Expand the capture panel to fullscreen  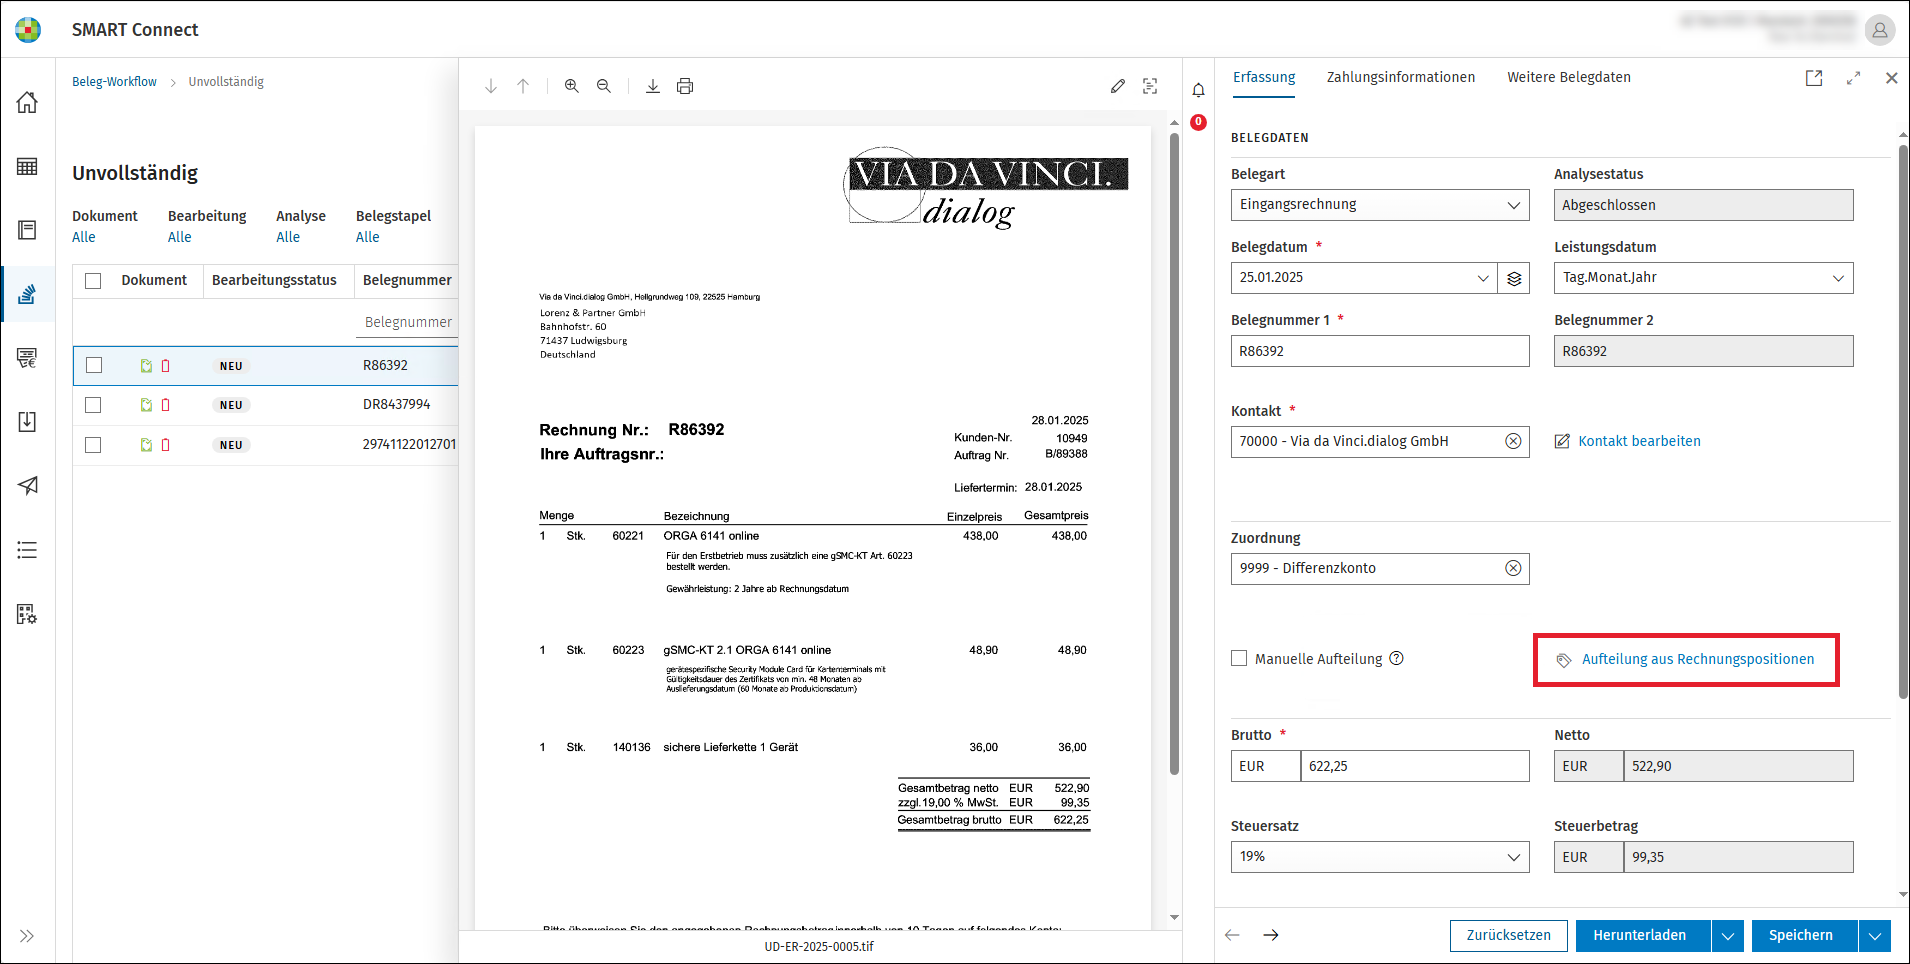click(1853, 78)
